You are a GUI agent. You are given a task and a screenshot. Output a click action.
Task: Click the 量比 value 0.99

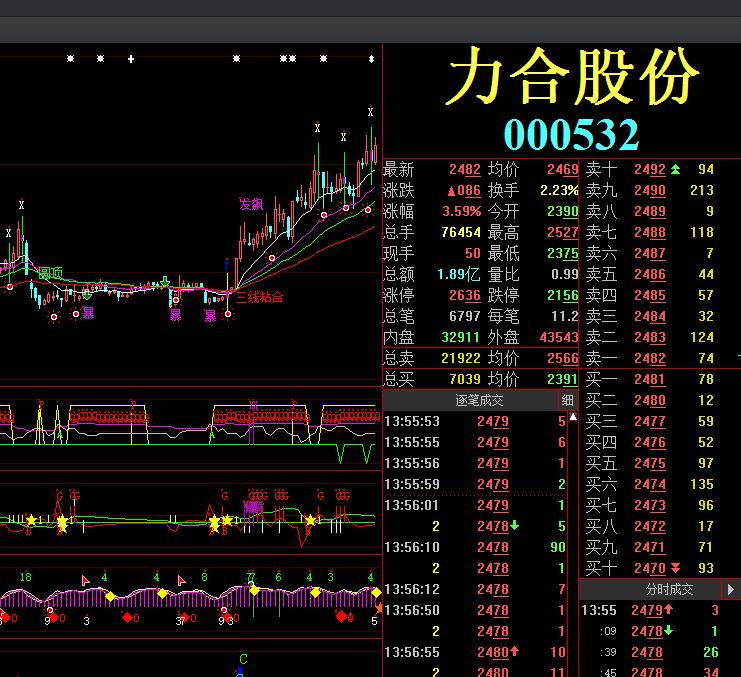[x=565, y=274]
